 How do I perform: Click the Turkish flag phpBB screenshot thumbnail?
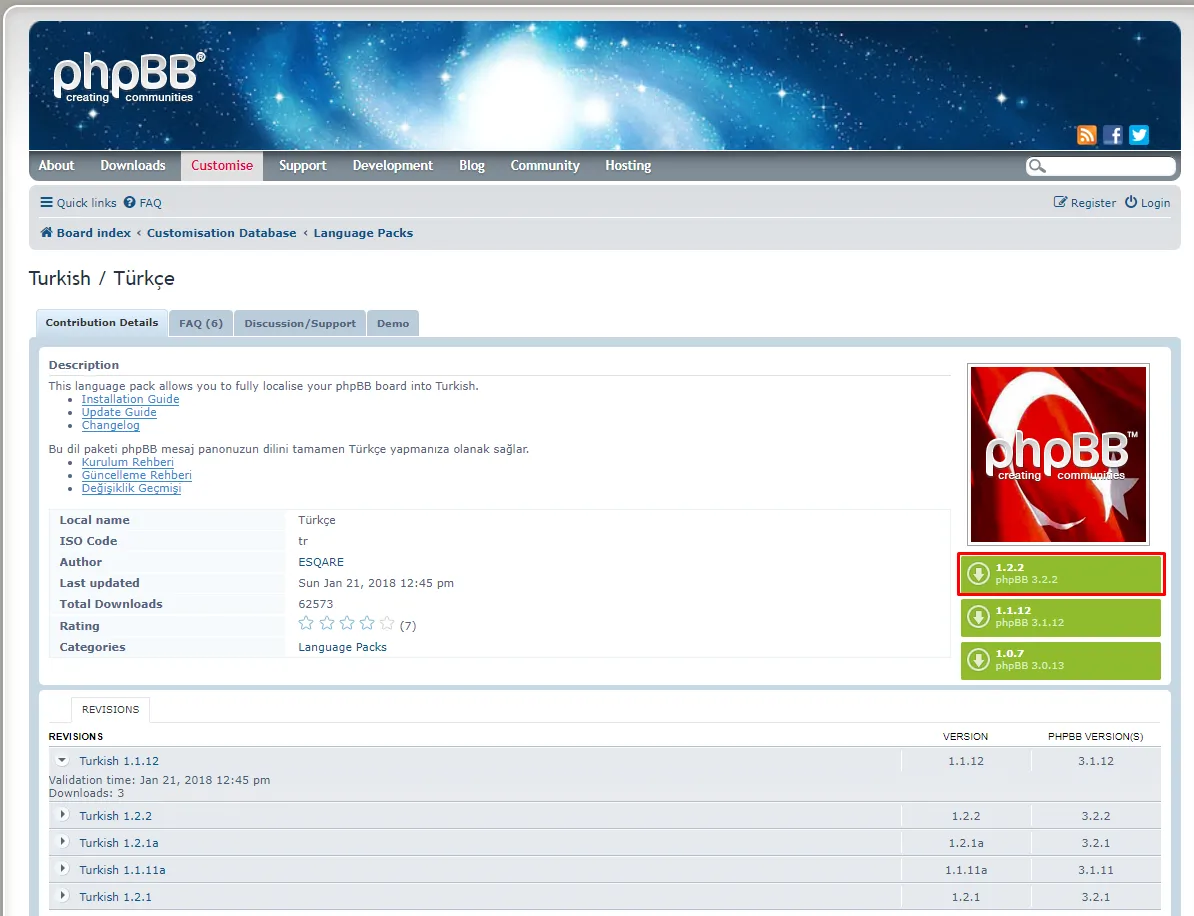[x=1058, y=454]
